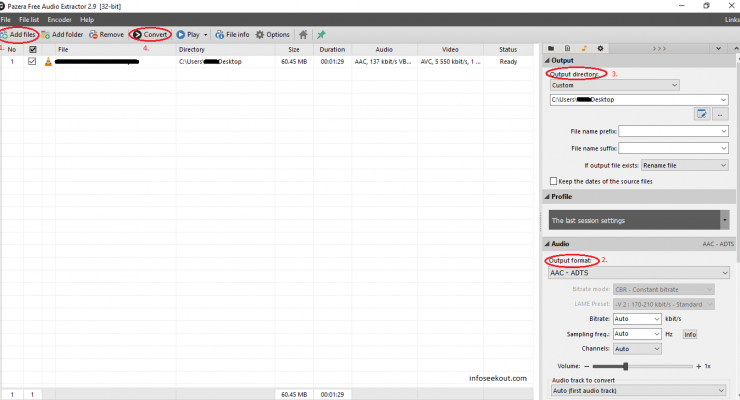This screenshot has height=400, width=740.
Task: Click the Ready status cell in row 1
Action: pyautogui.click(x=508, y=62)
